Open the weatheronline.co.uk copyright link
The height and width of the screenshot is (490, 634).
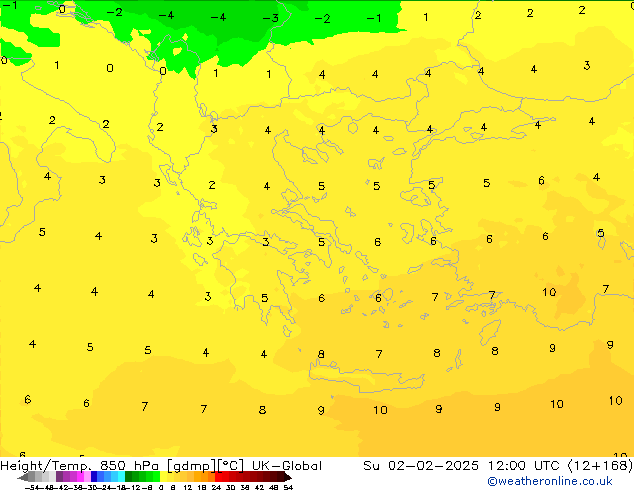(550, 481)
